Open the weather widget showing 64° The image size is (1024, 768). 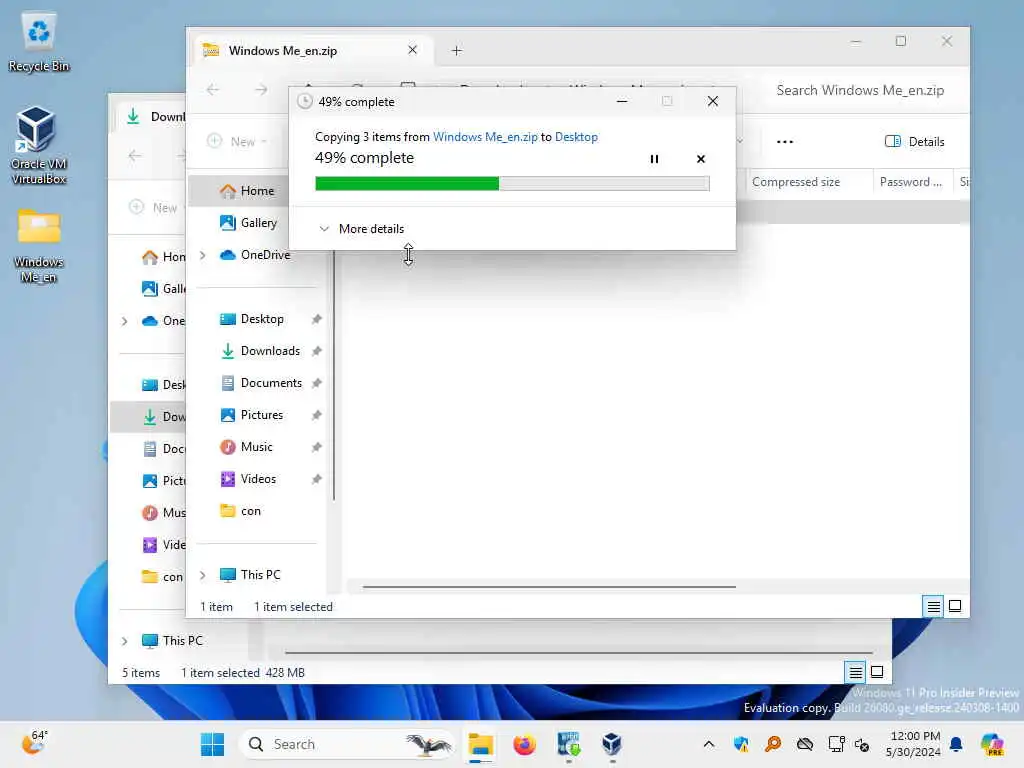pos(35,743)
